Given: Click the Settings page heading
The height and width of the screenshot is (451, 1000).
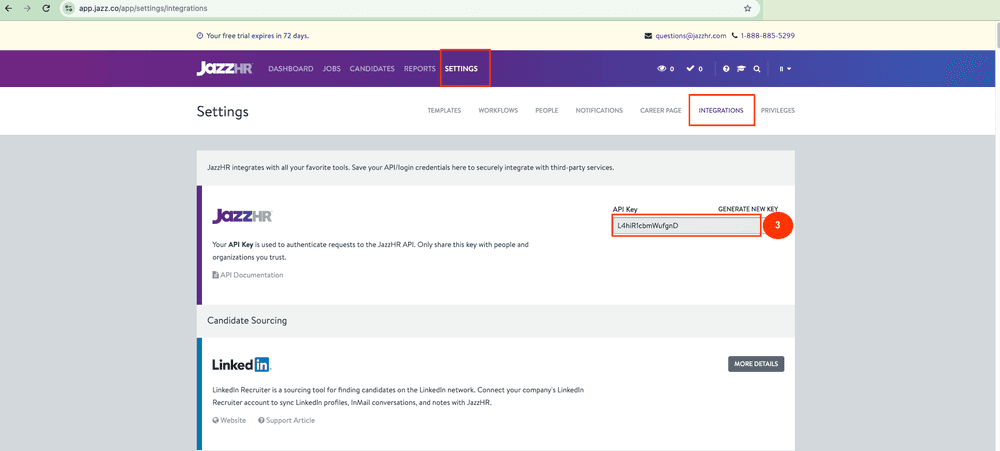Looking at the screenshot, I should (223, 112).
